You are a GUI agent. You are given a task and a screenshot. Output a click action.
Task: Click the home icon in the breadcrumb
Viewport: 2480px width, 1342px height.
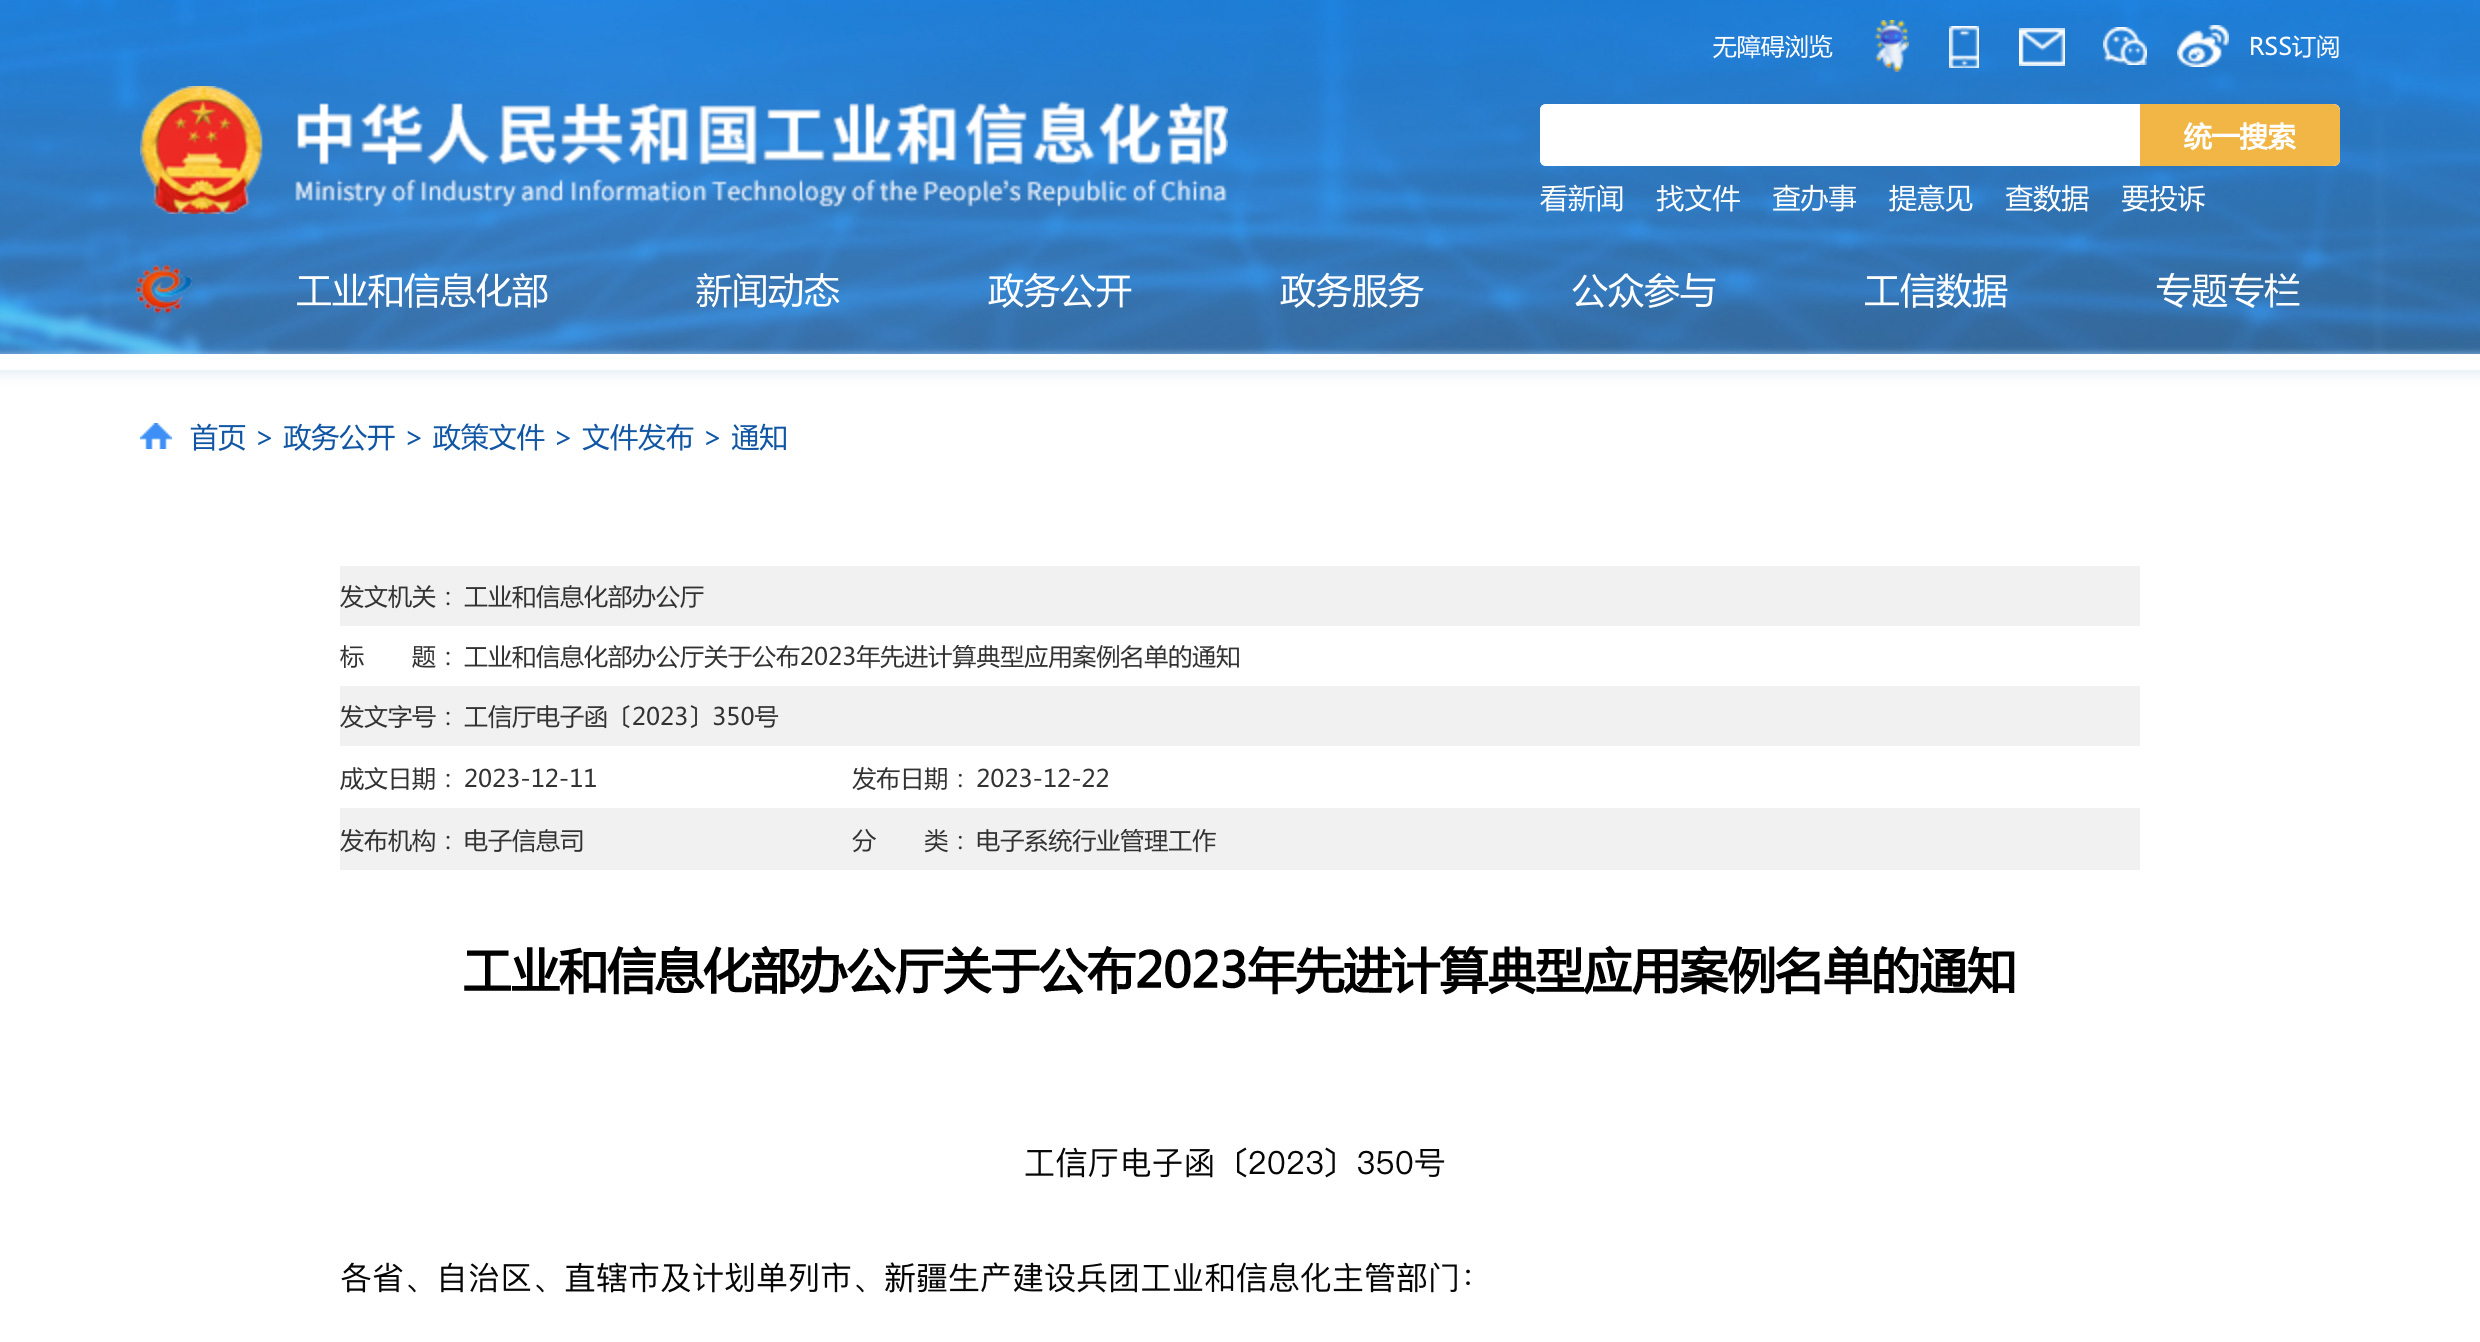(156, 437)
